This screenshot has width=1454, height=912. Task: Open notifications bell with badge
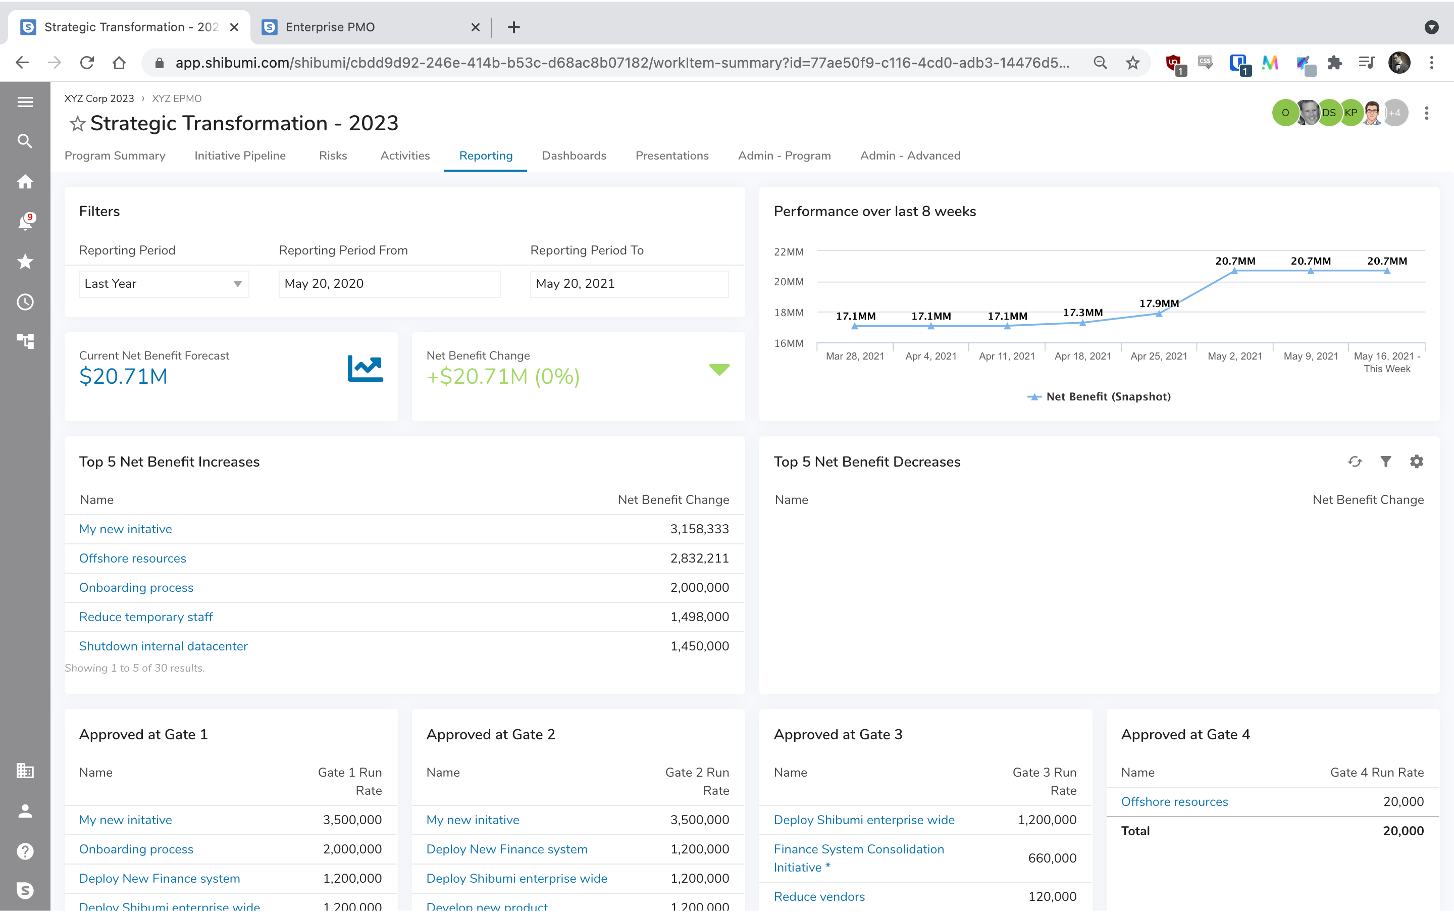tap(25, 222)
